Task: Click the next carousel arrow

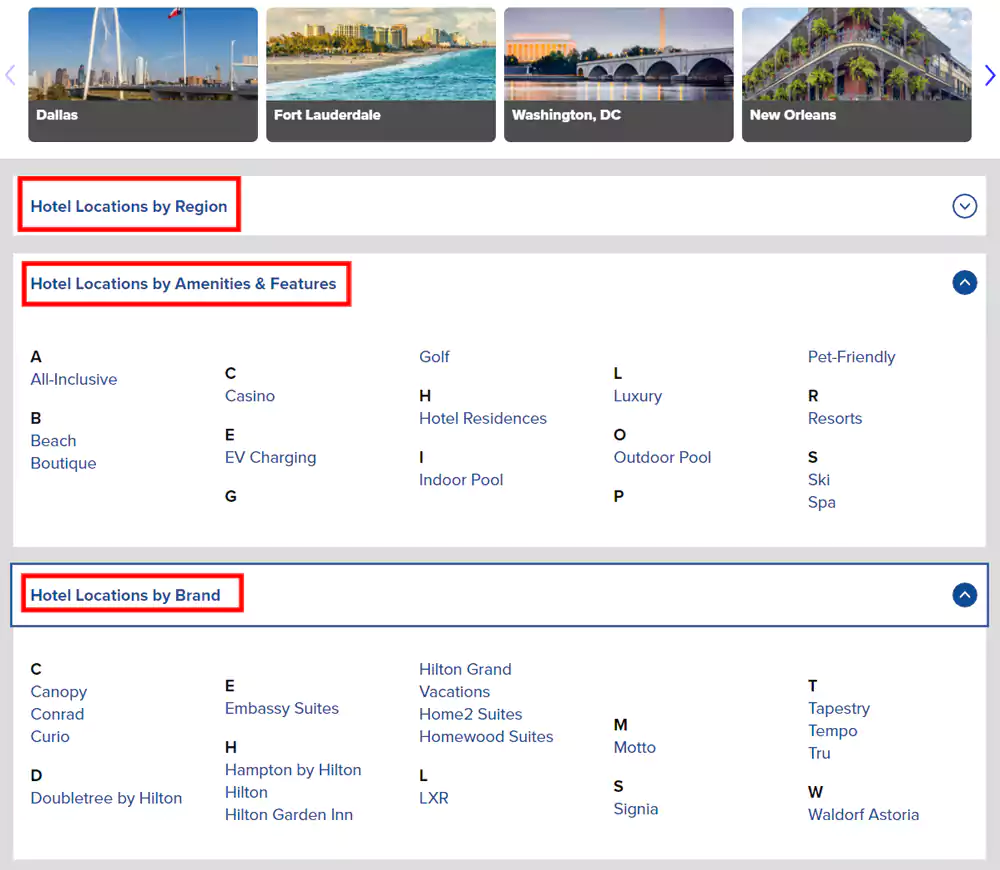Action: coord(989,75)
